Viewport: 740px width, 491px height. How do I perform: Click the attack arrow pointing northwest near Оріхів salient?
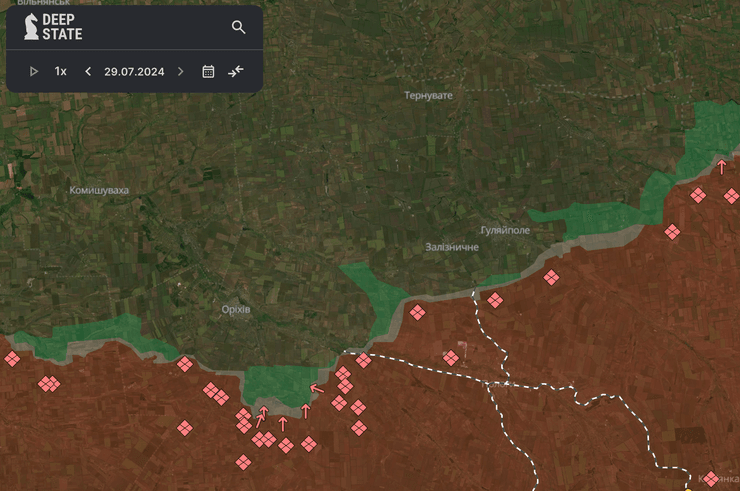[x=317, y=389]
